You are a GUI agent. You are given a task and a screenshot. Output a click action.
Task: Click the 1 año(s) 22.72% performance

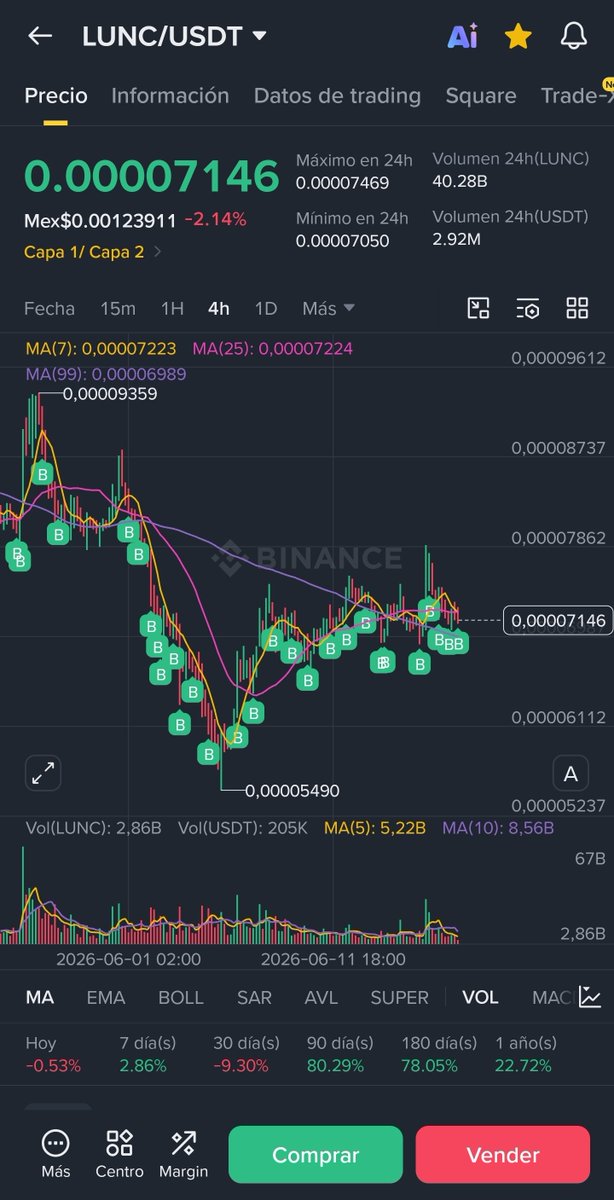pyautogui.click(x=526, y=1054)
